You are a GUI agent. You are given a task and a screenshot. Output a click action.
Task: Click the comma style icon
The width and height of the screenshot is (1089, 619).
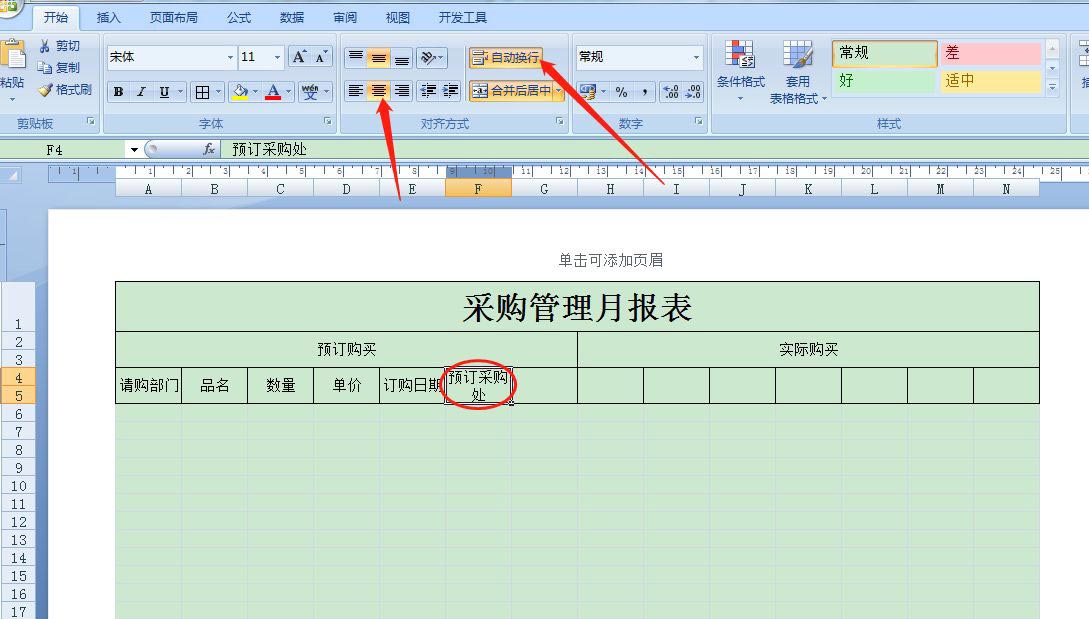645,92
